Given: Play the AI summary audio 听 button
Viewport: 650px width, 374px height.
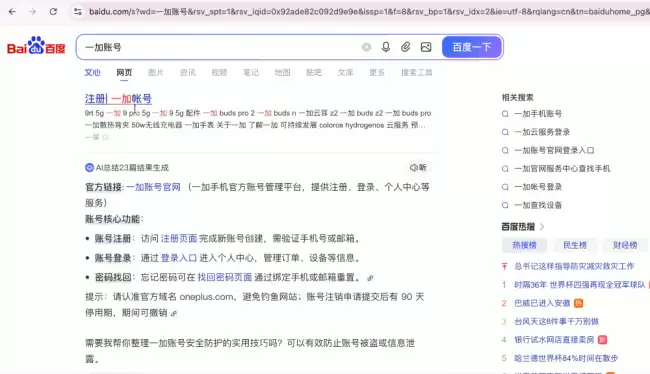Looking at the screenshot, I should [x=418, y=168].
